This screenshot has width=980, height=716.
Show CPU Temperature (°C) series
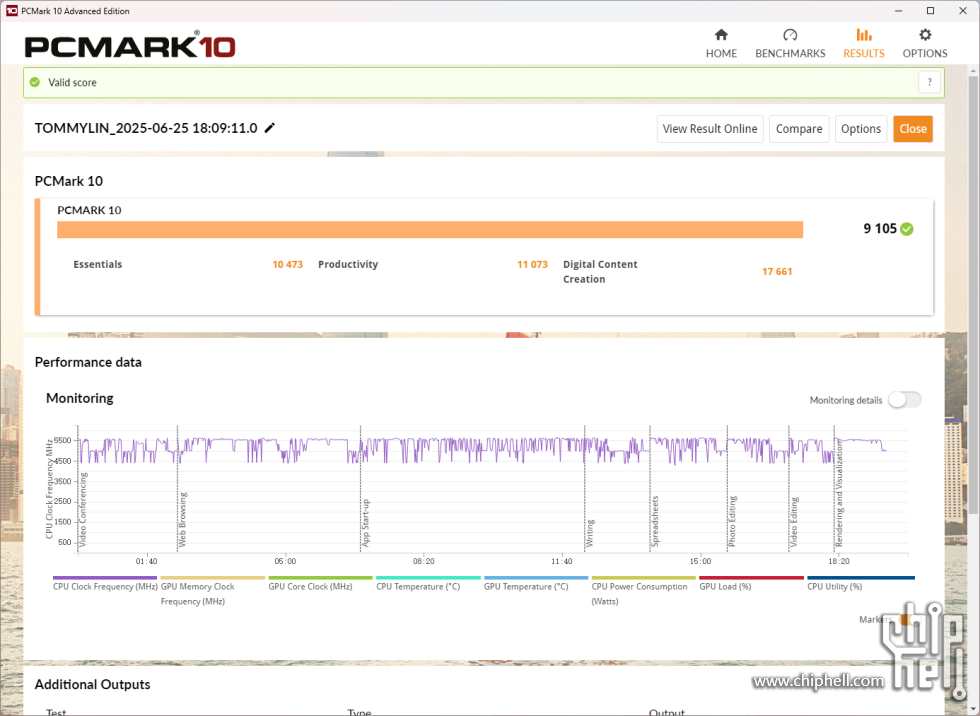[428, 585]
